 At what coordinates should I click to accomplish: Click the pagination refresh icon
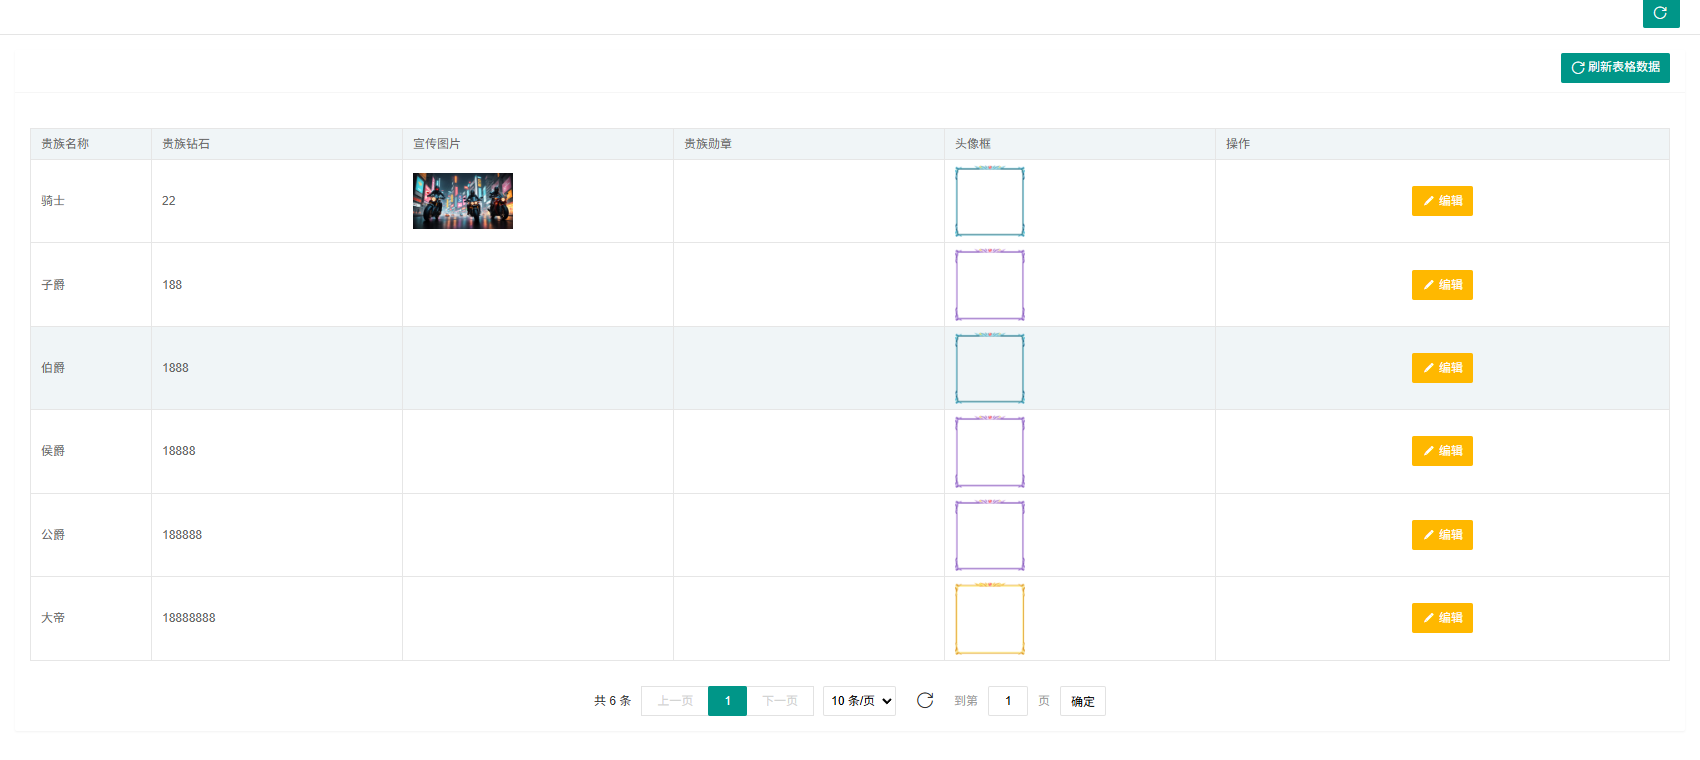tap(925, 701)
